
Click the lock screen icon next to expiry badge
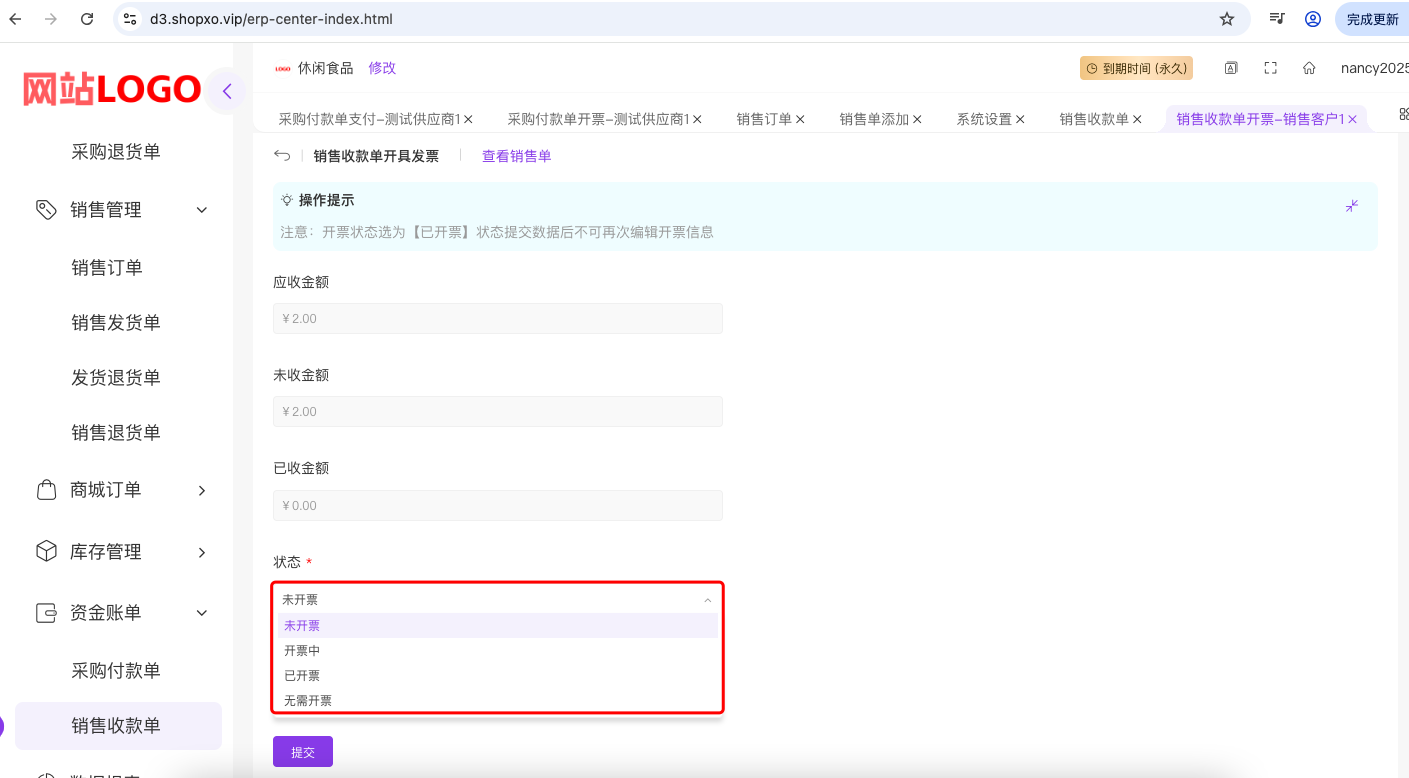click(x=1231, y=68)
